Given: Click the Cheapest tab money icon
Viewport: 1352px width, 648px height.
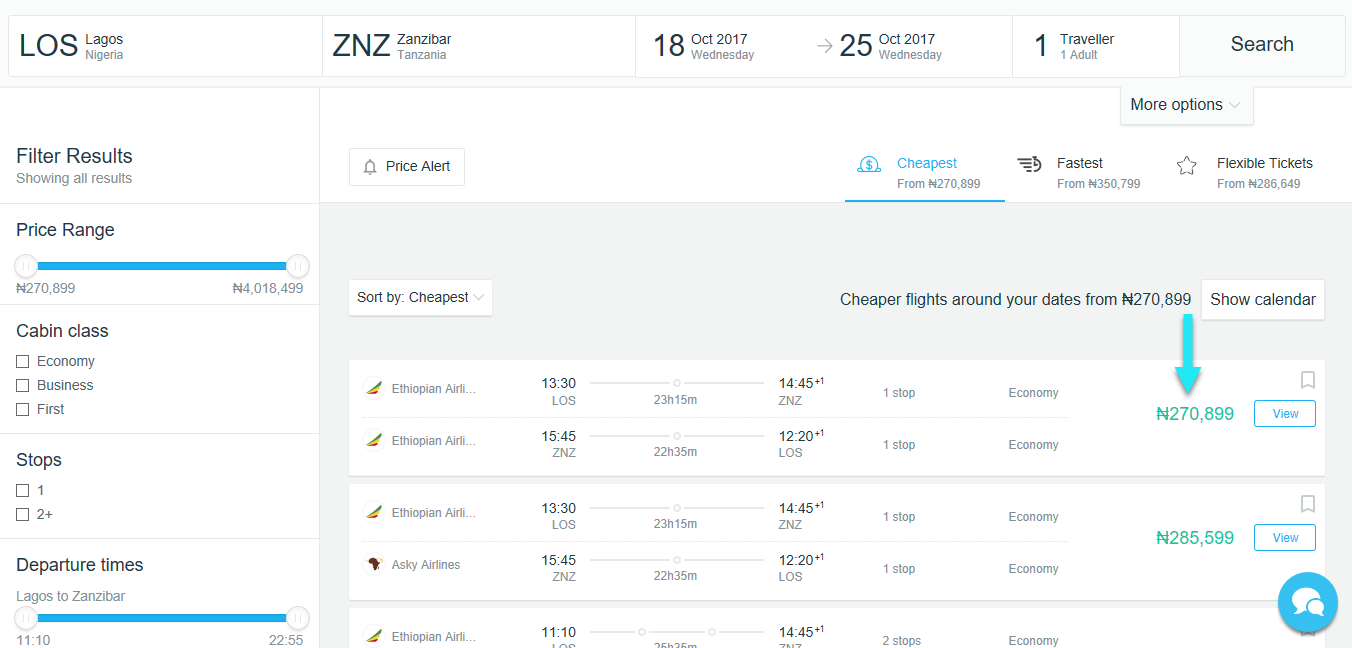Looking at the screenshot, I should pyautogui.click(x=869, y=165).
